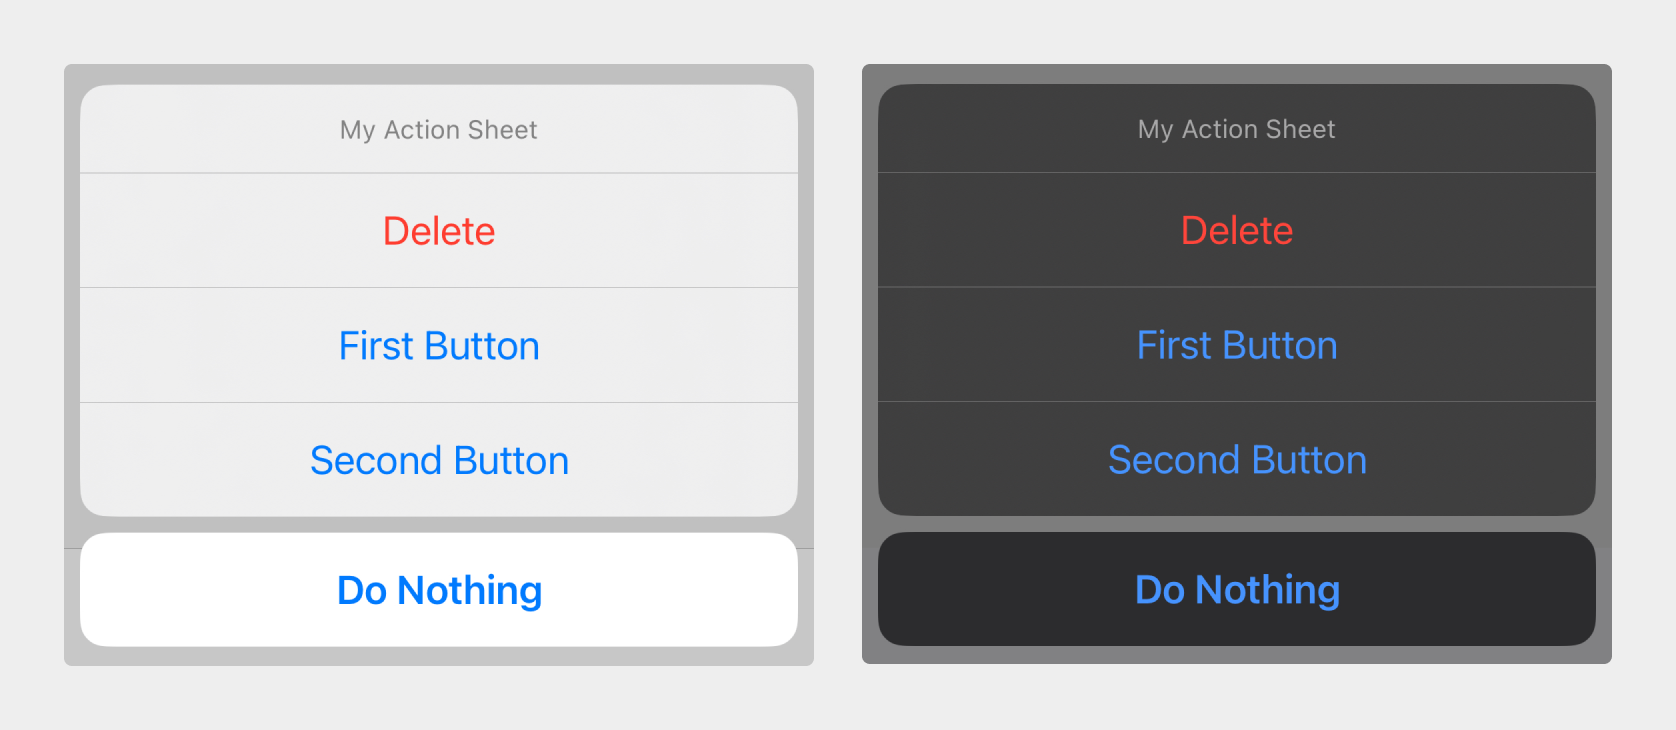Click separator between dark sheet title and Delete
The height and width of the screenshot is (730, 1676).
[x=1237, y=172]
